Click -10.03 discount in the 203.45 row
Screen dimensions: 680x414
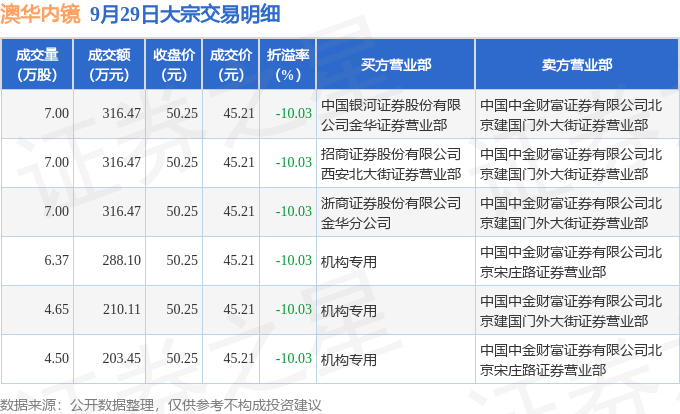tap(294, 359)
